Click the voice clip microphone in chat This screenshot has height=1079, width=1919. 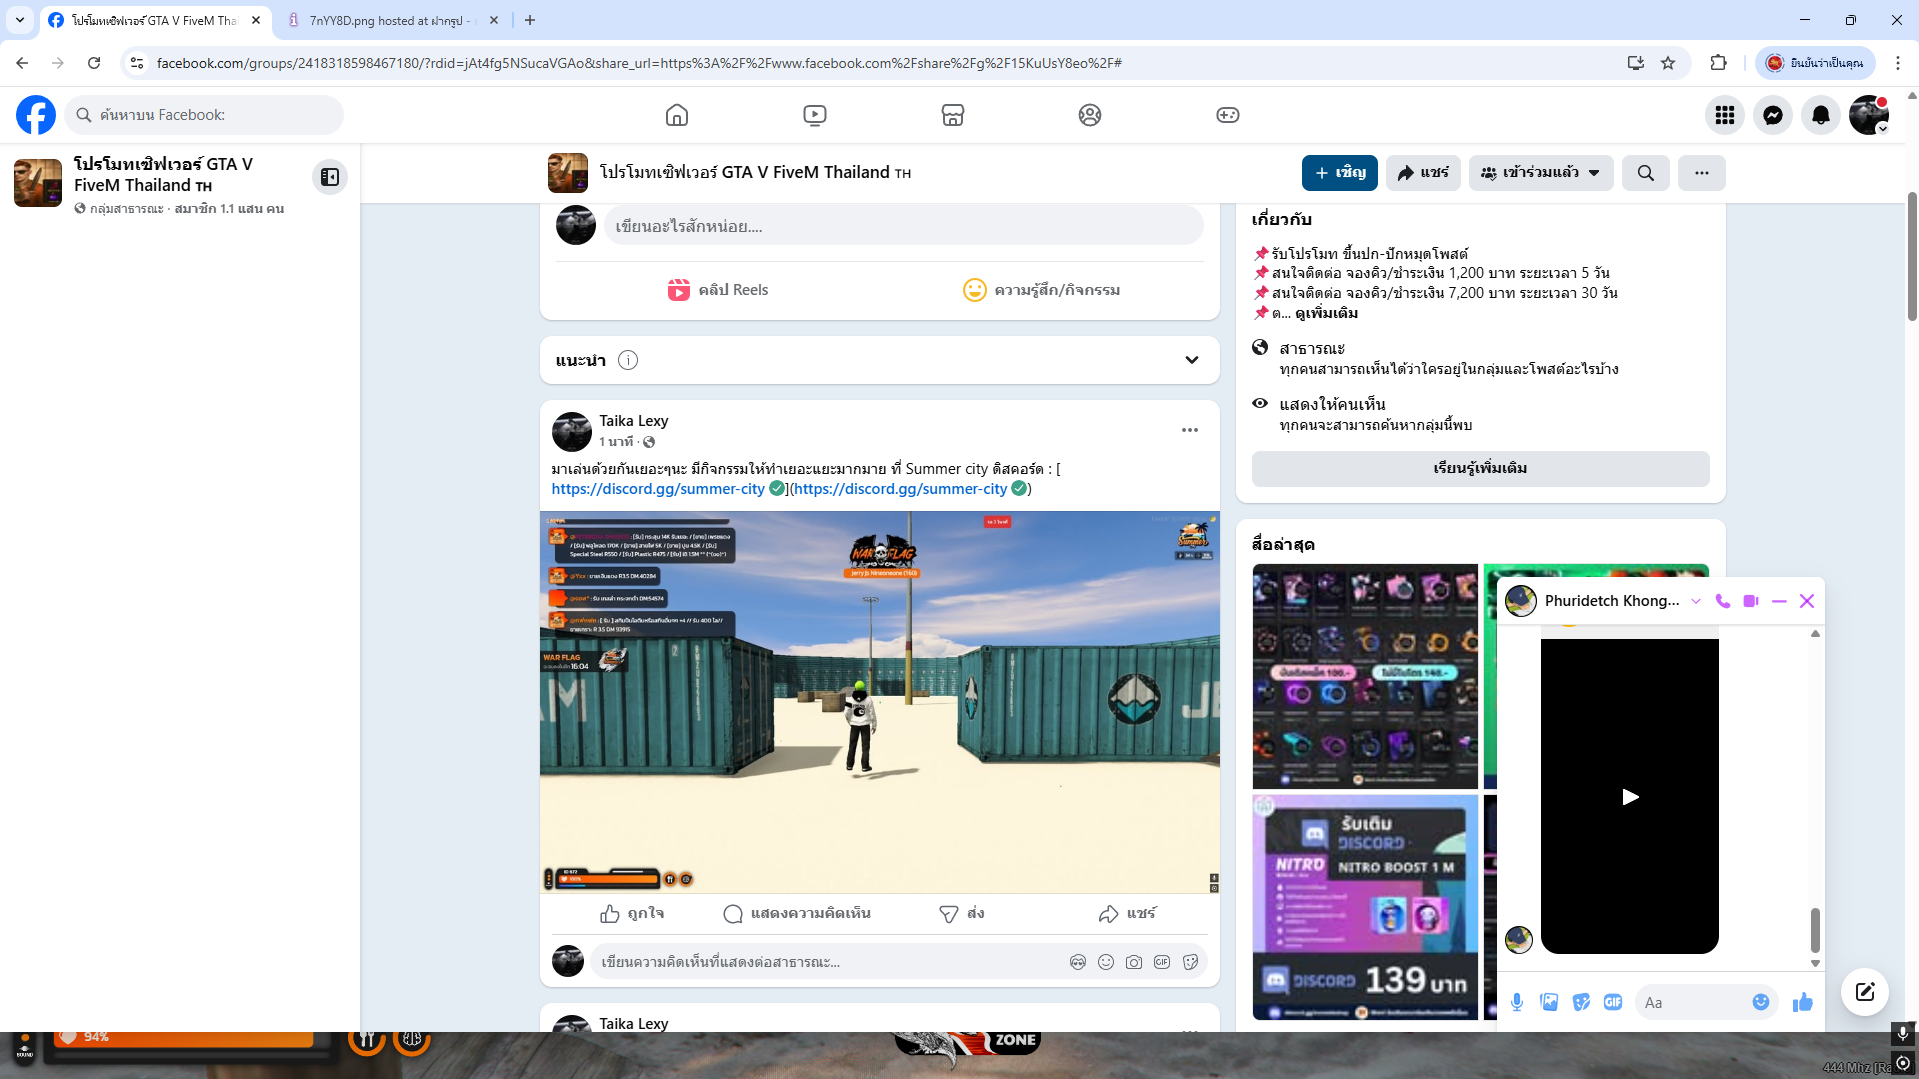click(x=1517, y=1002)
